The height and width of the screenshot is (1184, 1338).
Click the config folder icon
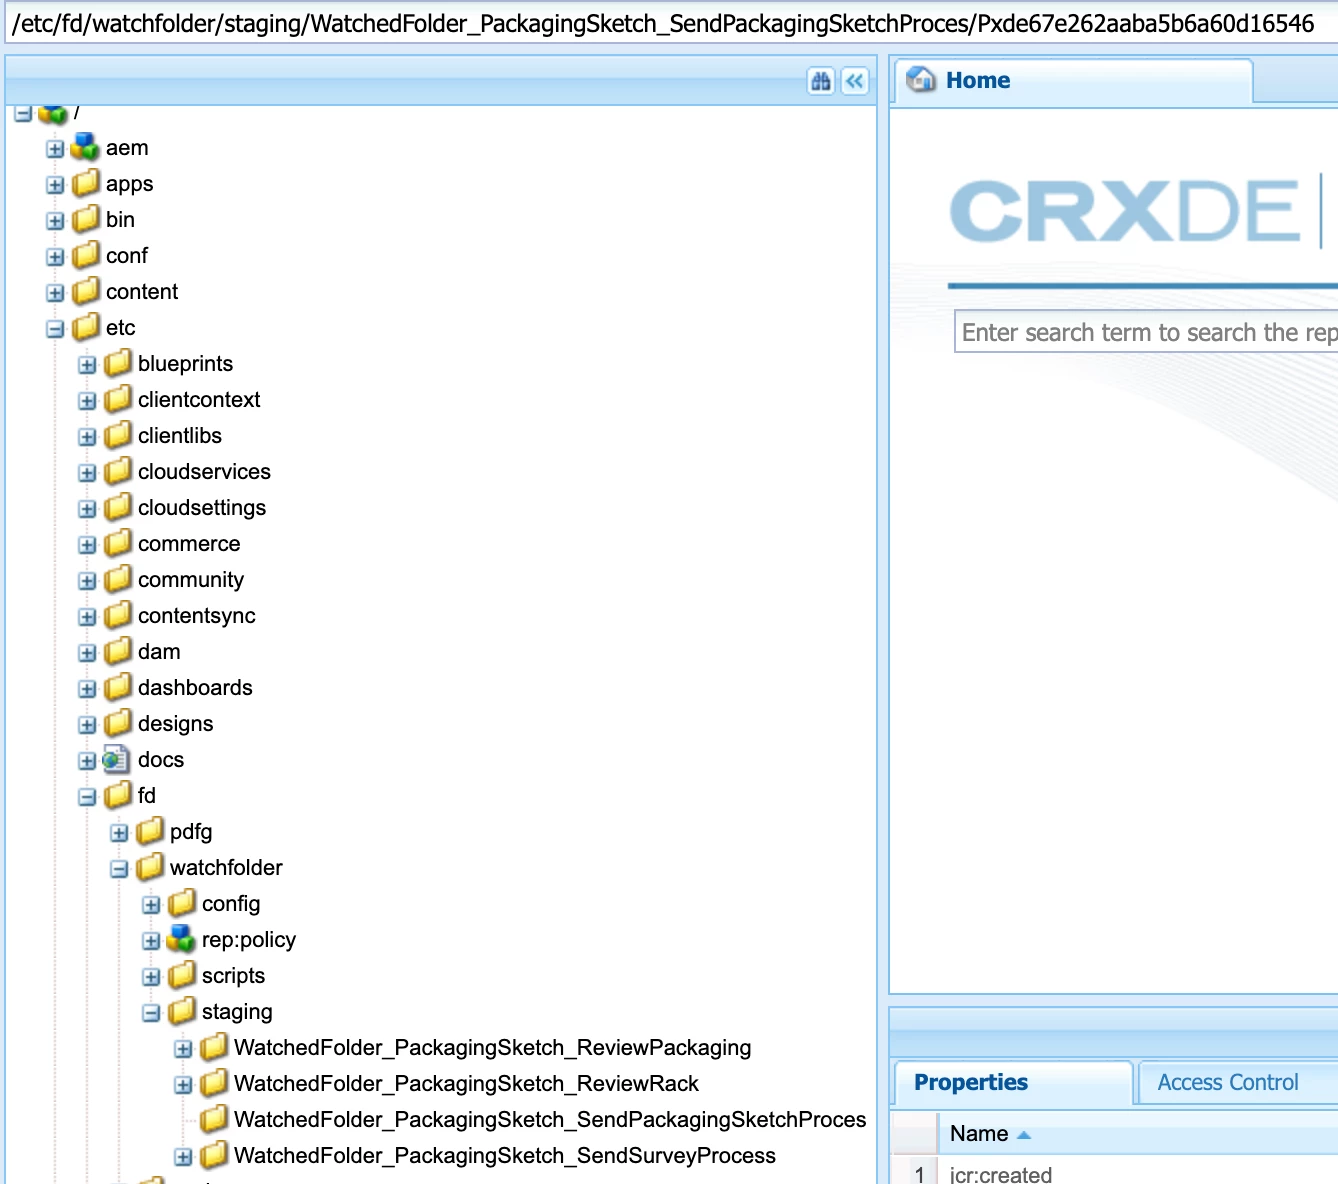[x=182, y=903]
